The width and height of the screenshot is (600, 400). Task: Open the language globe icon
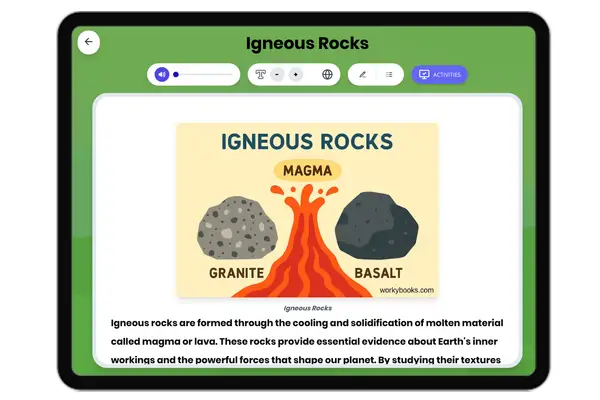[x=327, y=74]
